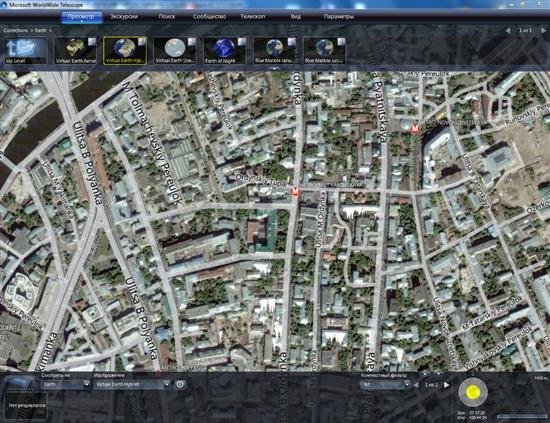Click the '1 из 2' page indicator
Viewport: 550px width, 423px height.
tap(431, 385)
